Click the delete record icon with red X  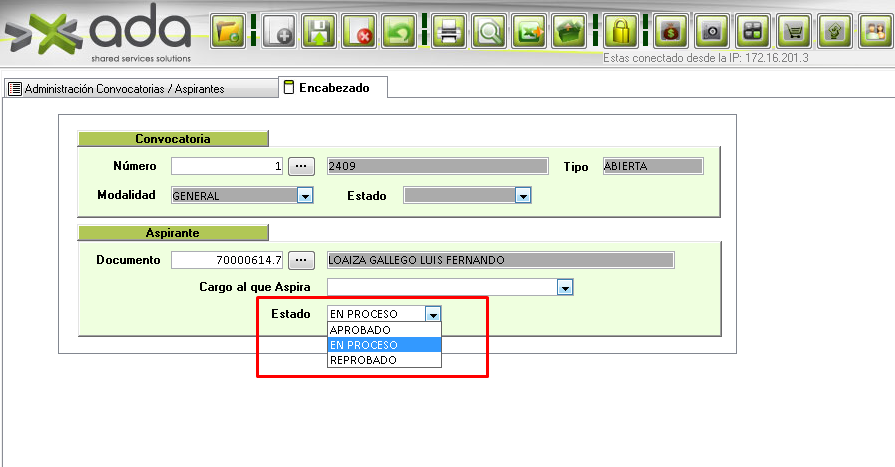(359, 31)
